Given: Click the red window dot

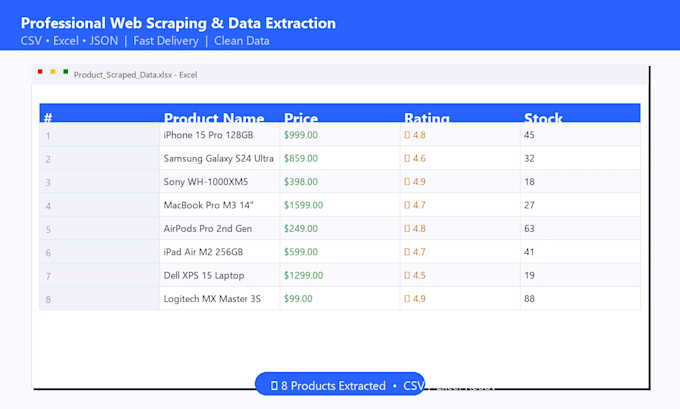Looking at the screenshot, I should pos(40,72).
